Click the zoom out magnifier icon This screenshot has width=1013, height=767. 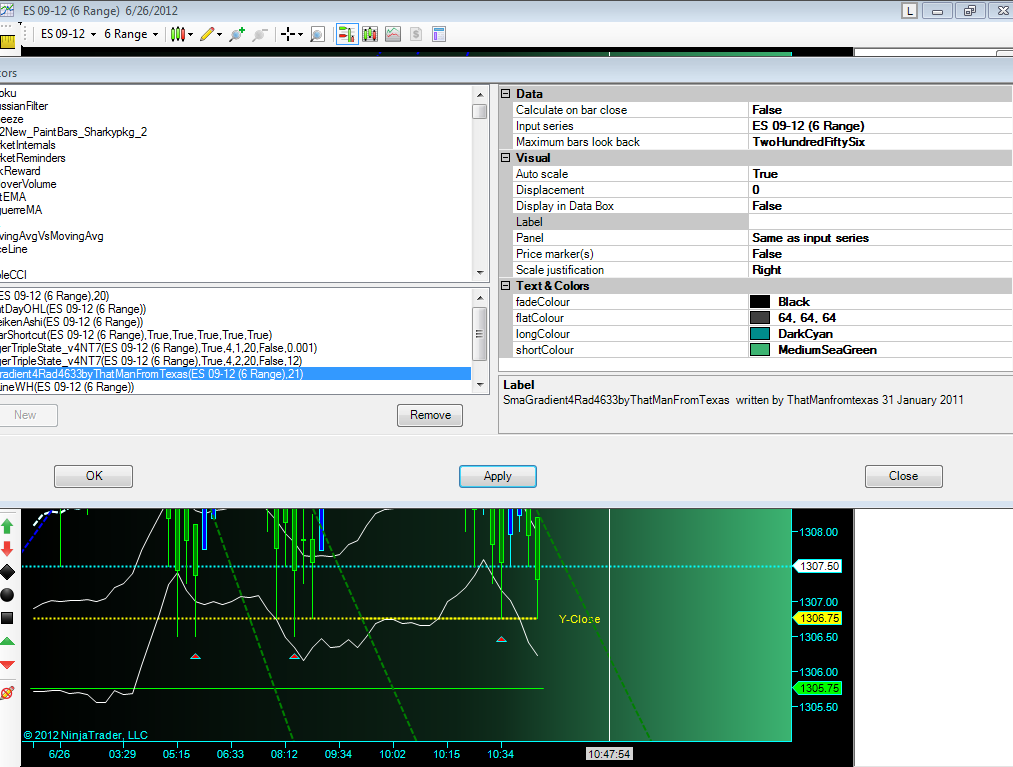coord(260,34)
